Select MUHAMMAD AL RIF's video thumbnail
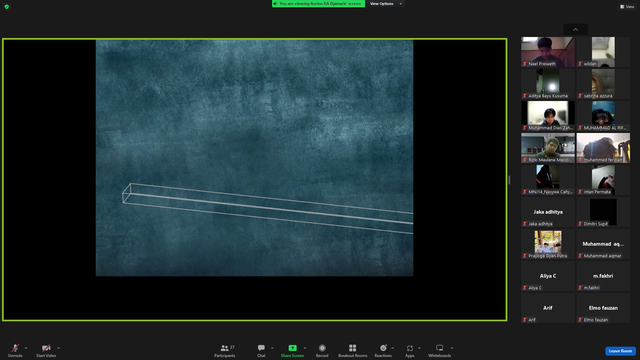640x360 pixels. (603, 116)
